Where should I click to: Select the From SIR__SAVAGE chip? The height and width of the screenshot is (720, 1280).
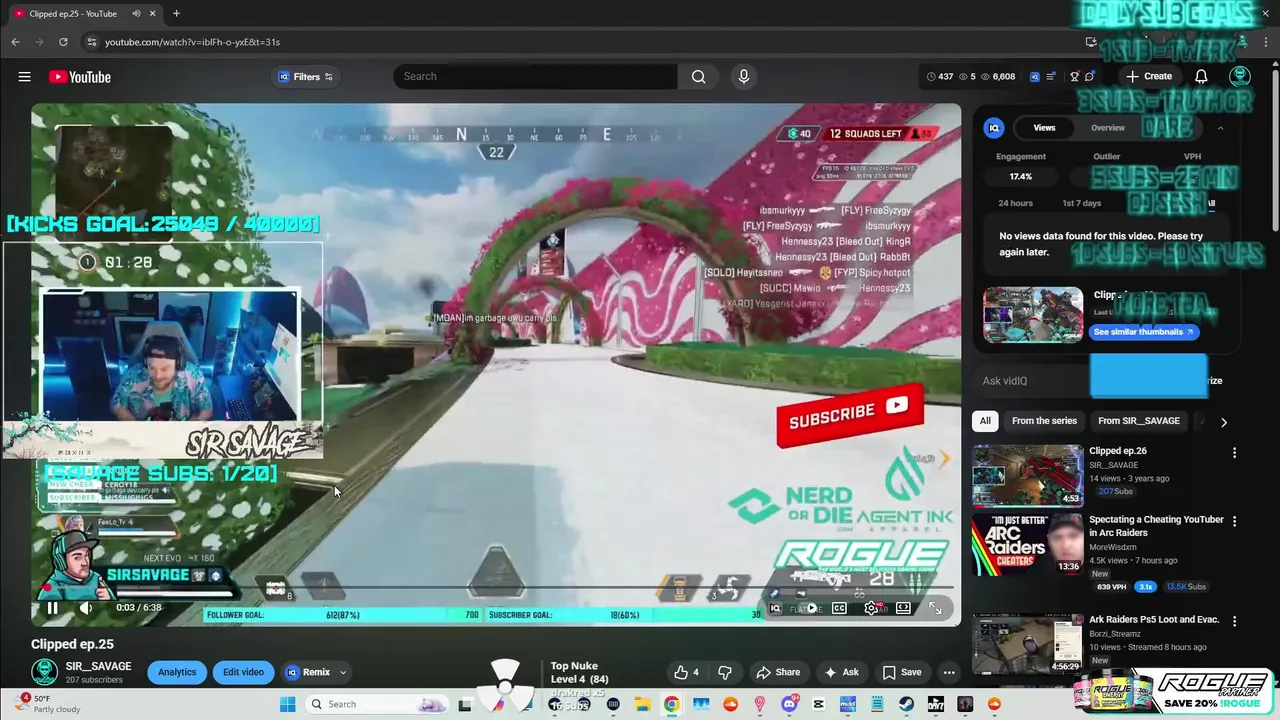(1139, 421)
